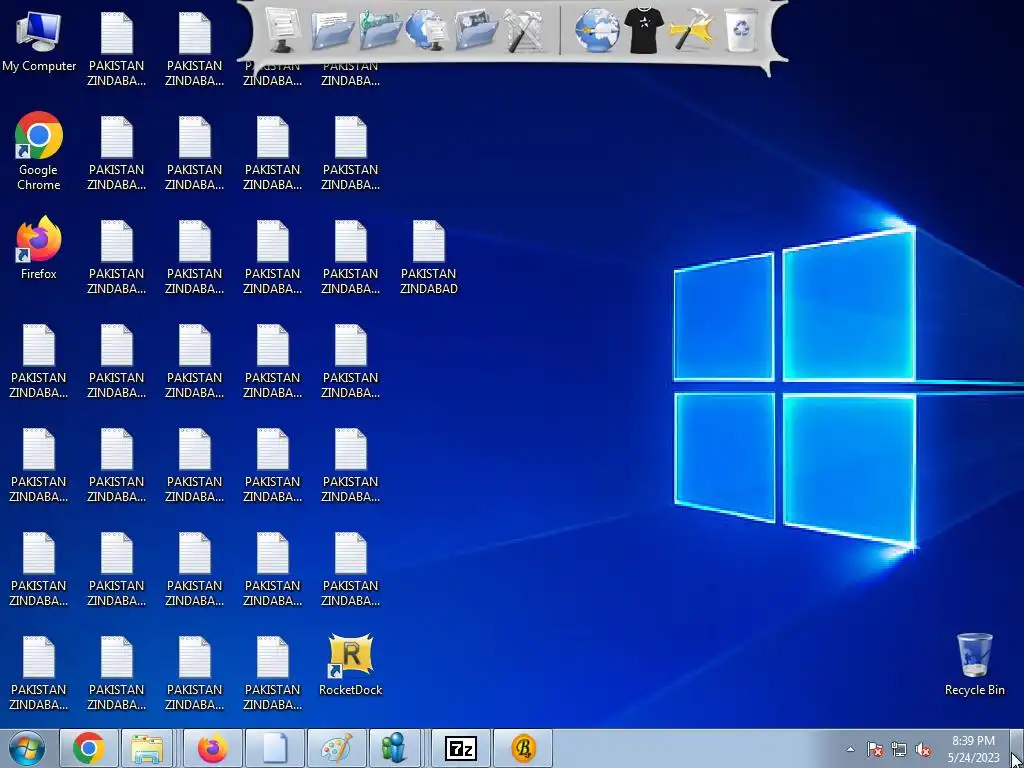Select the Recycle Bin on the desktop
The width and height of the screenshot is (1024, 768).
(974, 665)
